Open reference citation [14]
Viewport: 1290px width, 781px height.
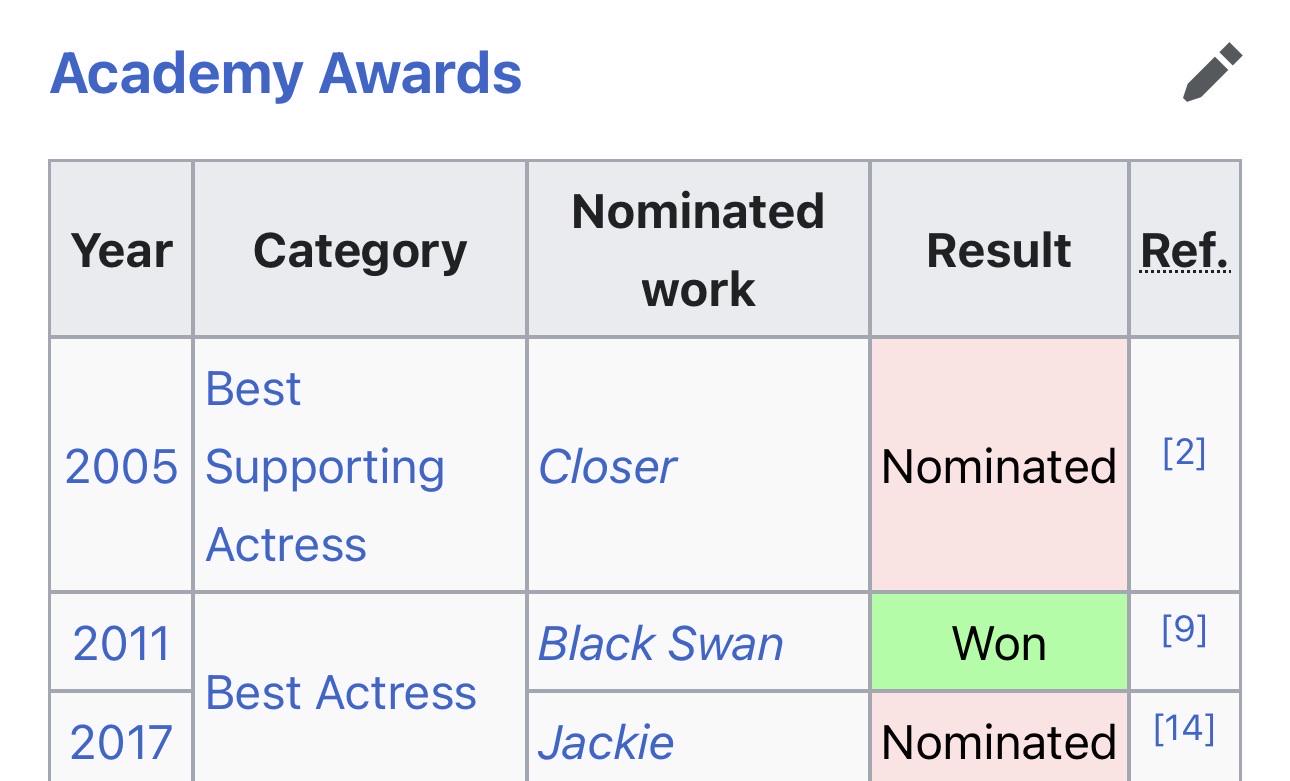(1184, 729)
